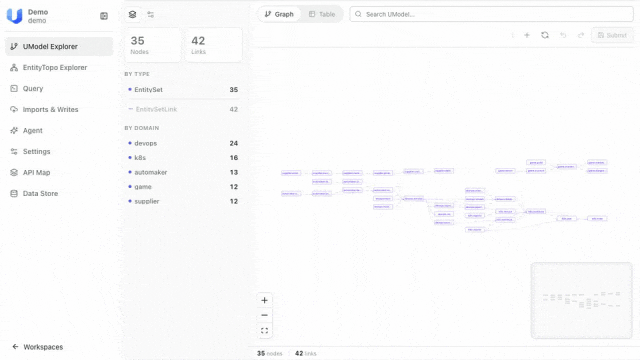640x360 pixels.
Task: Refresh the graph view
Action: tap(545, 35)
